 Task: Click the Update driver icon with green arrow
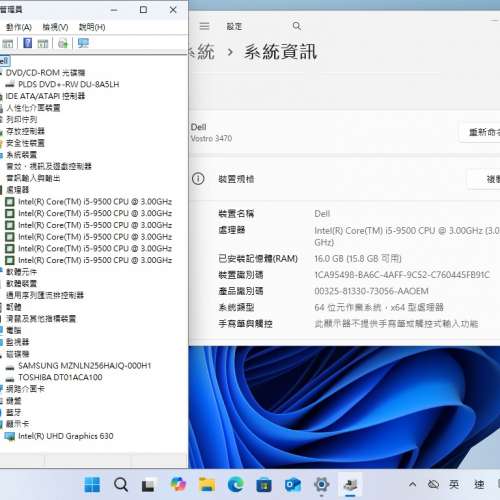[x=63, y=43]
